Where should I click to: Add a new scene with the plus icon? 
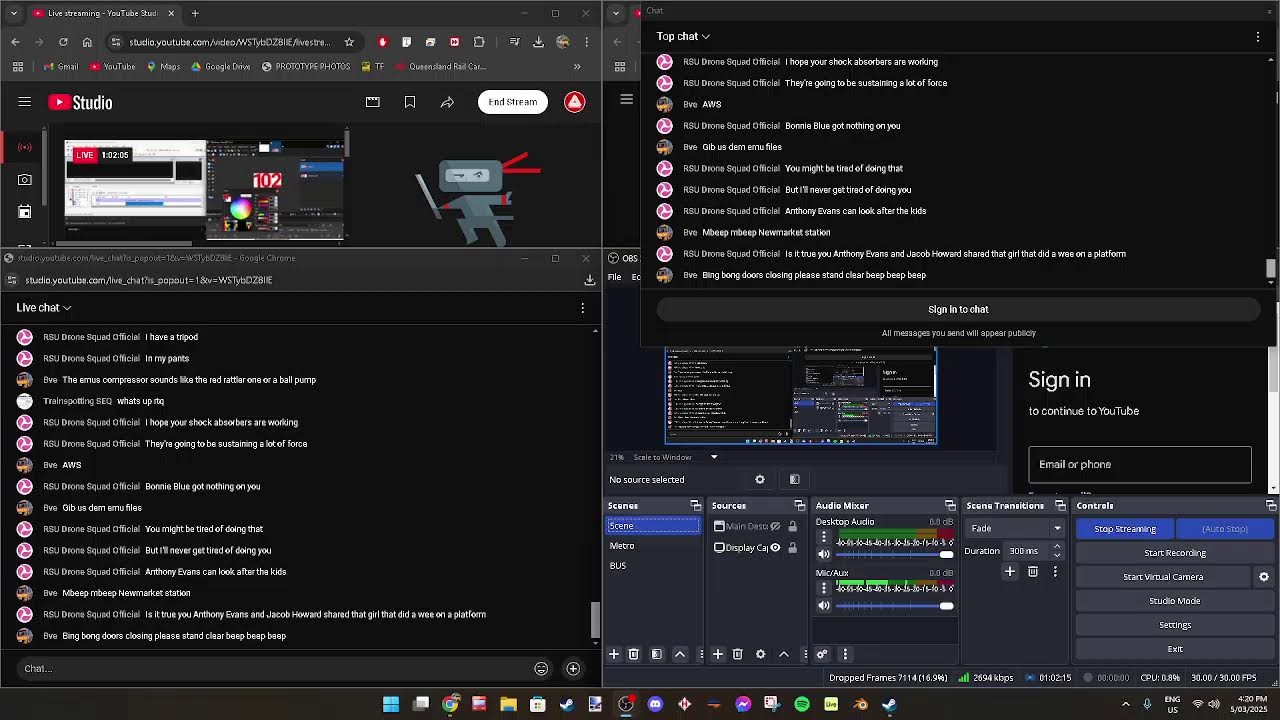(614, 654)
